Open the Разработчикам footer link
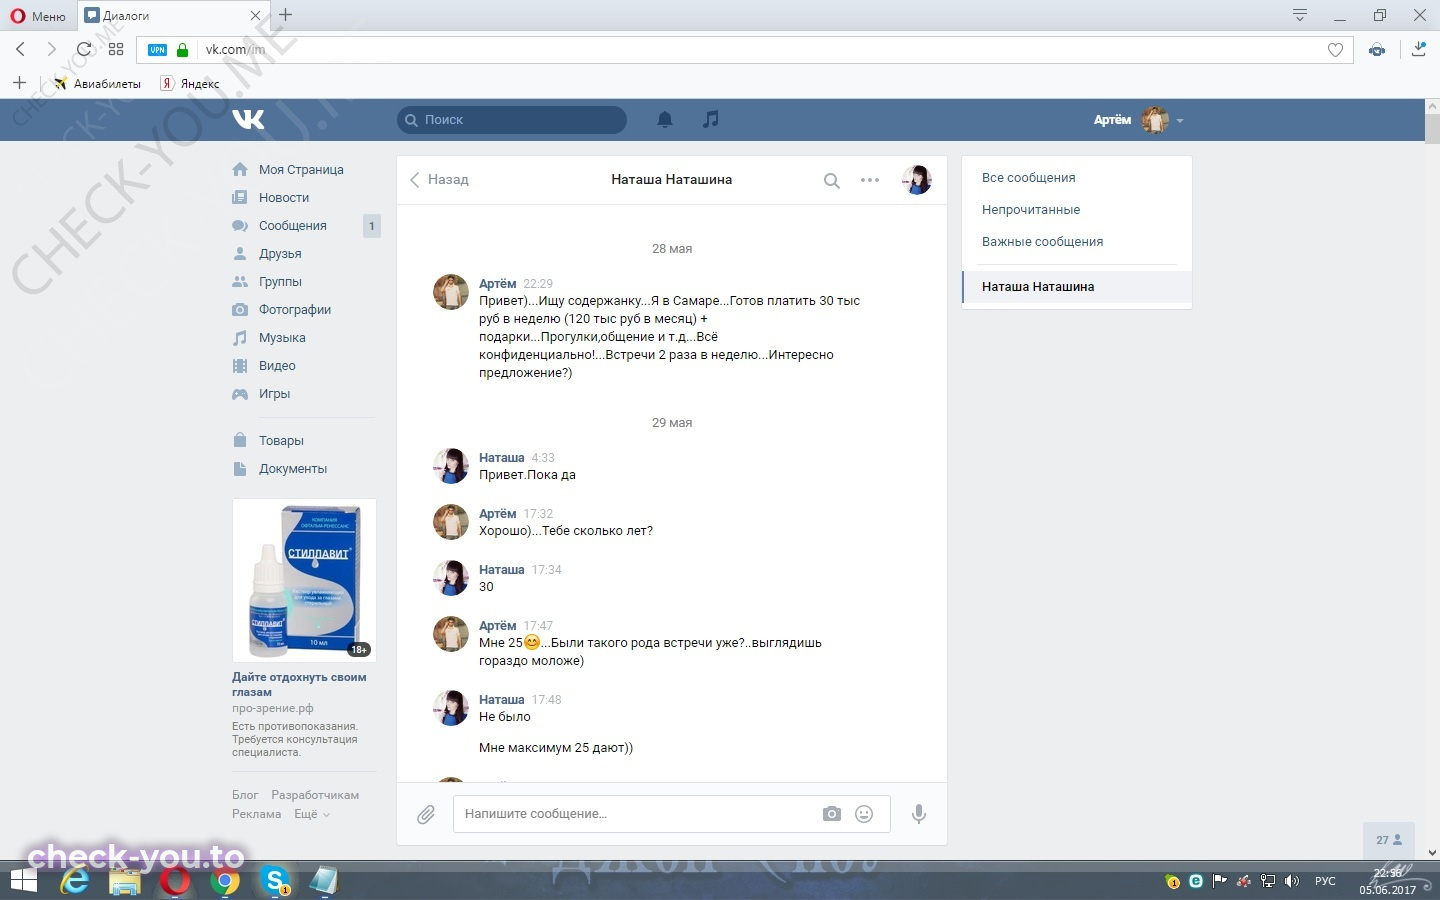The width and height of the screenshot is (1440, 900). [x=315, y=795]
